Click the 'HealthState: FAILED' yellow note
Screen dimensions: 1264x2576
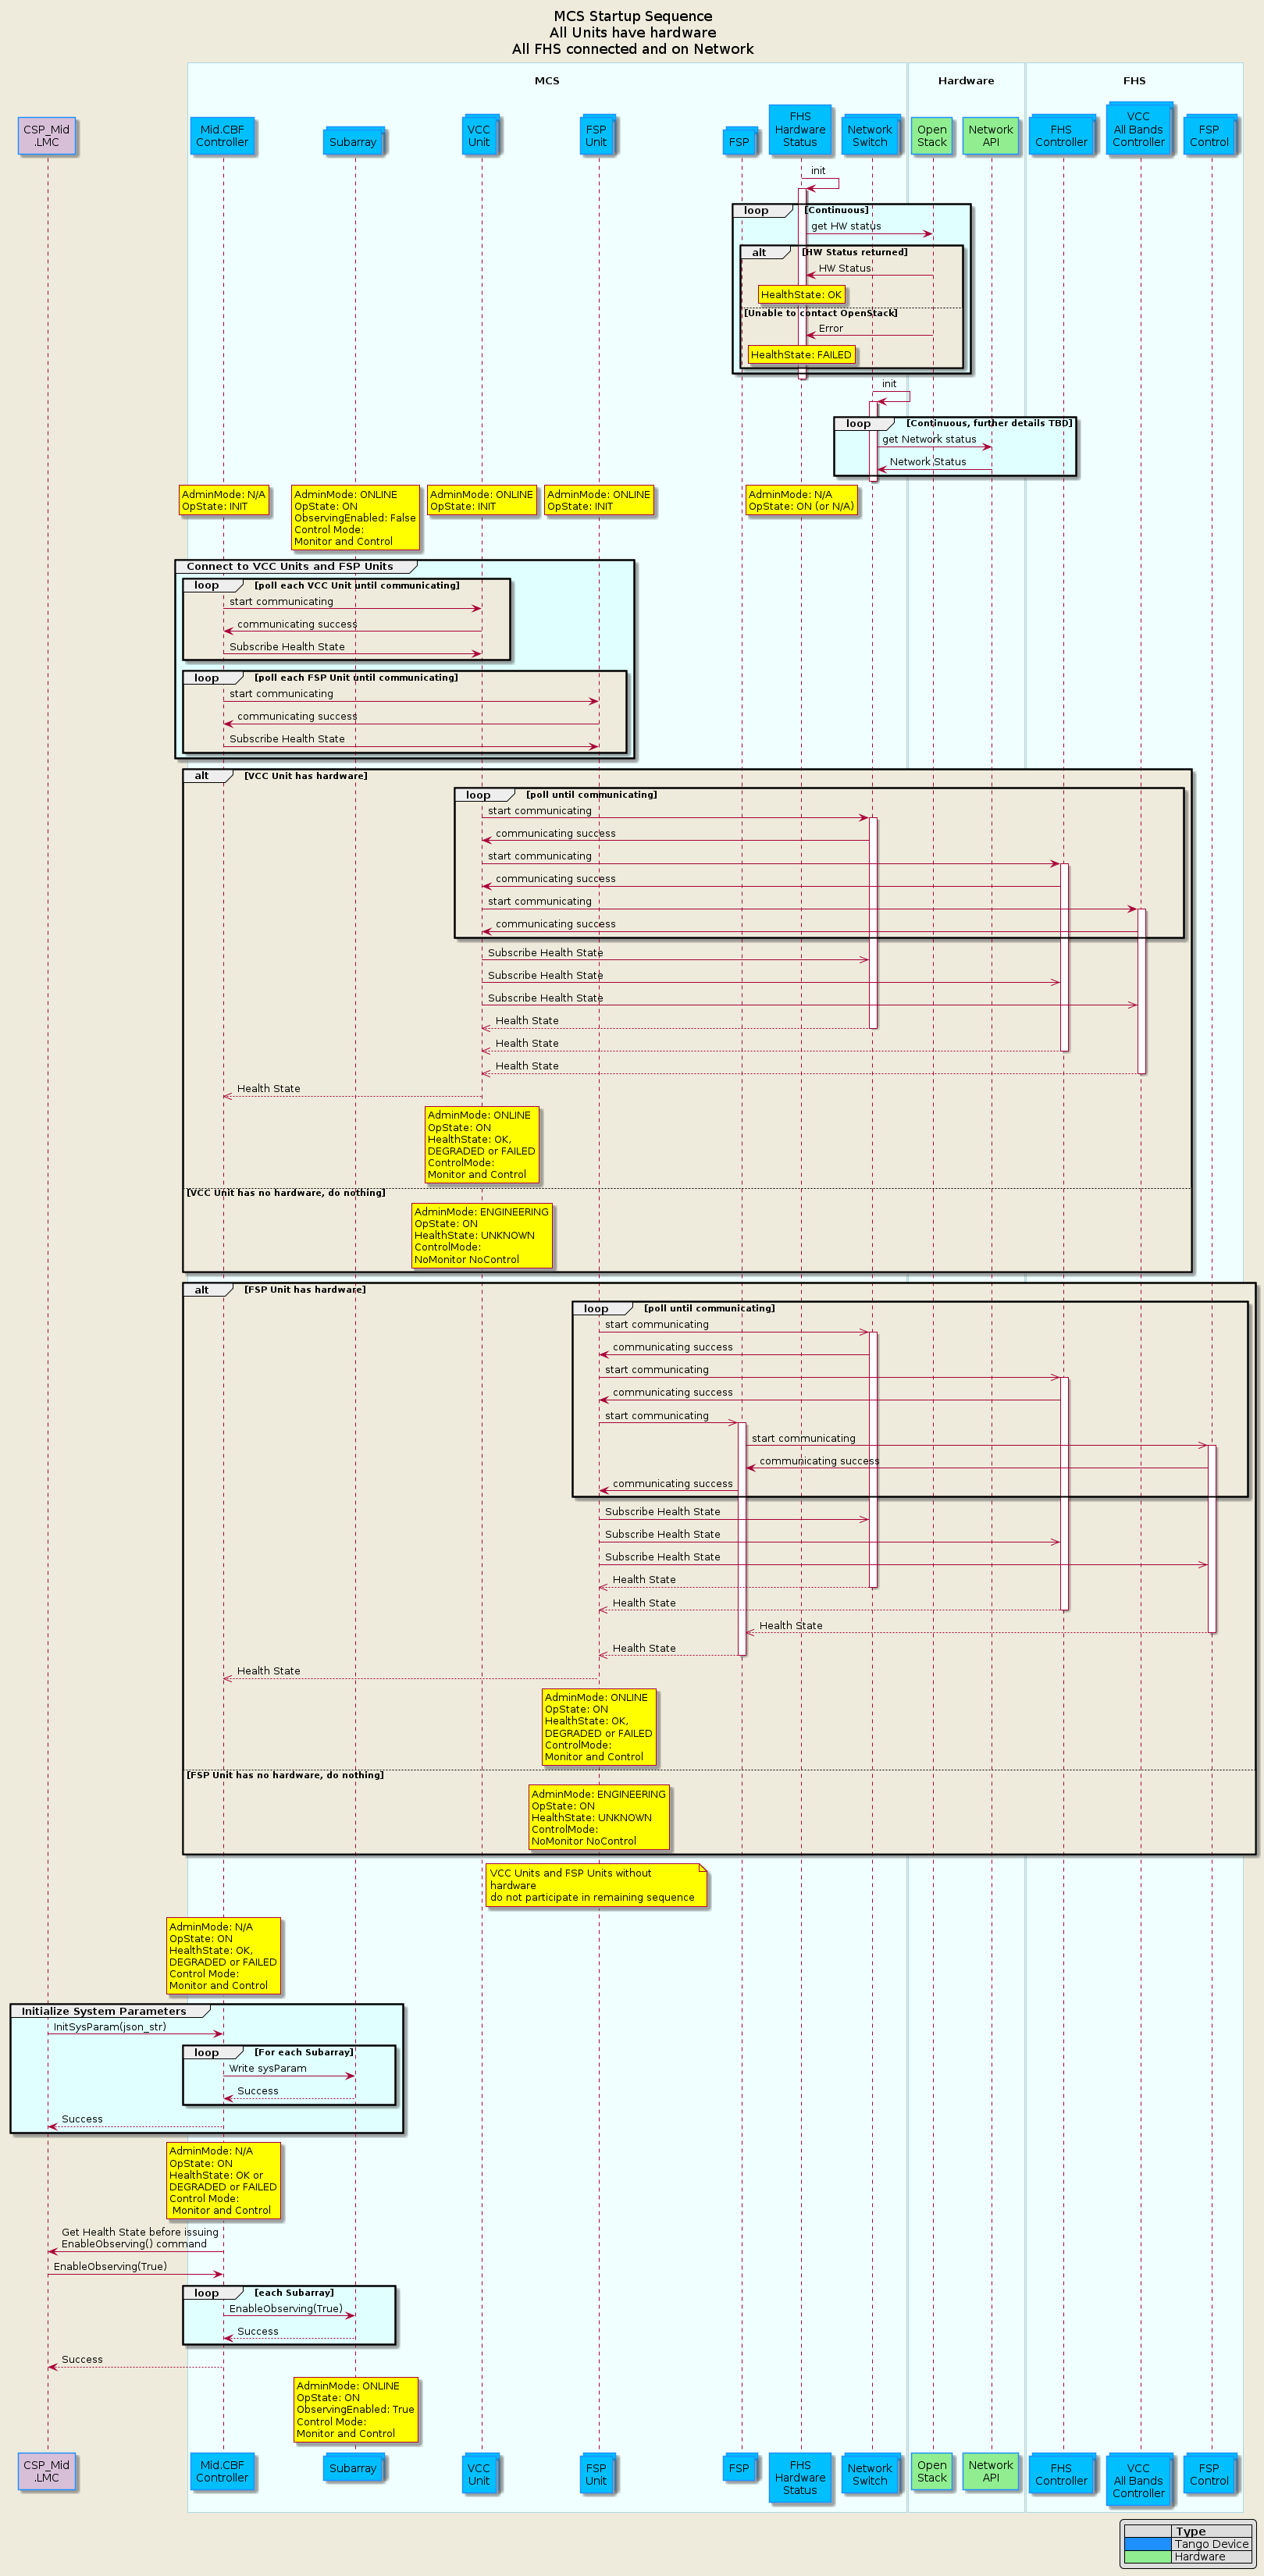pyautogui.click(x=801, y=355)
